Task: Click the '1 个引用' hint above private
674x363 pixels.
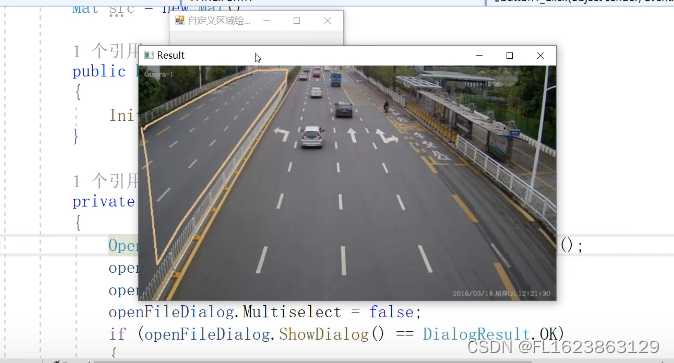Action: (106, 181)
